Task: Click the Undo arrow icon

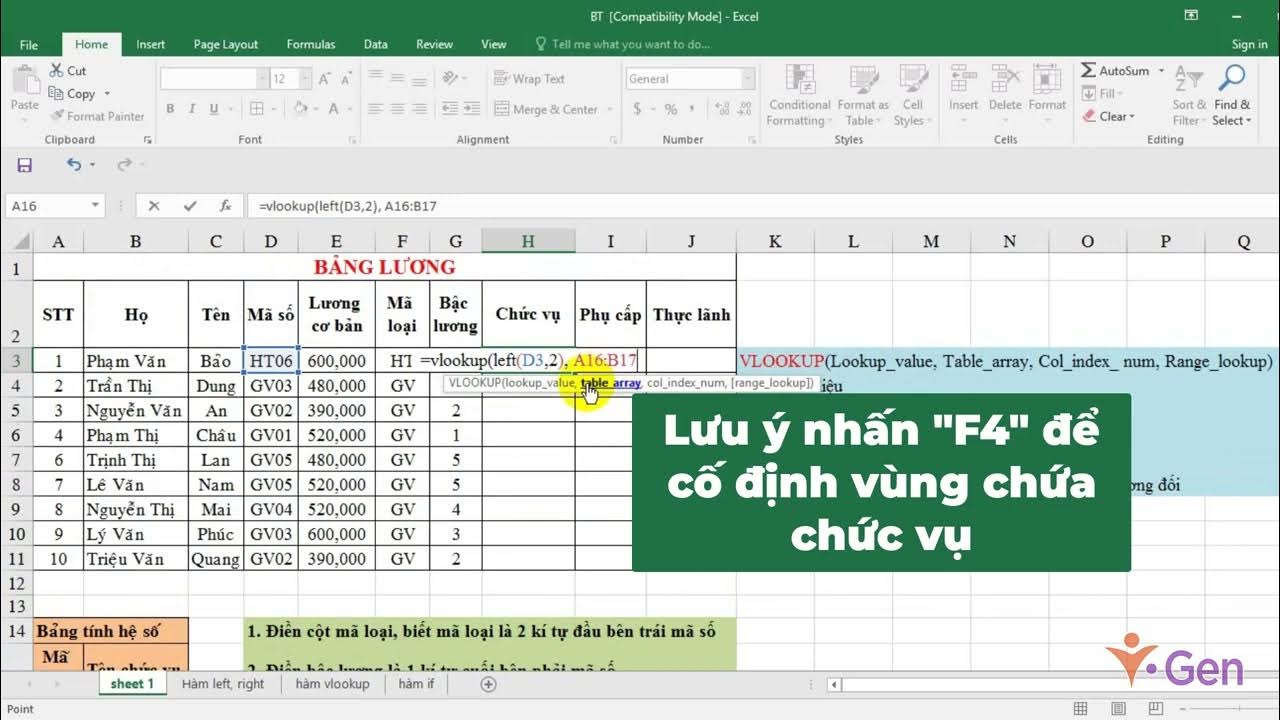Action: 73,165
